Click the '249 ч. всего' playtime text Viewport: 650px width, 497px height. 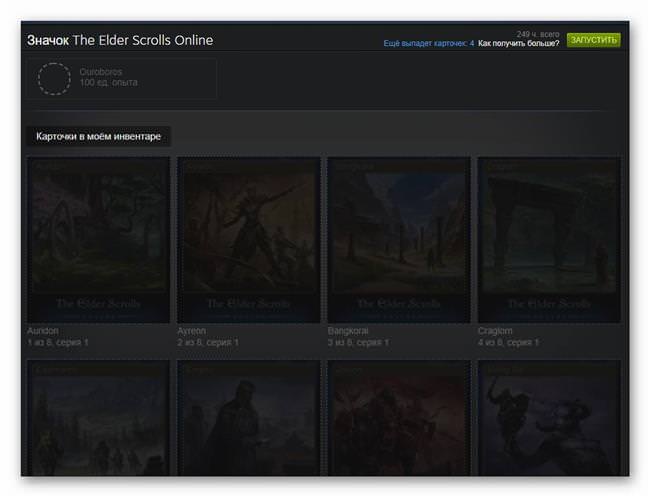click(538, 34)
